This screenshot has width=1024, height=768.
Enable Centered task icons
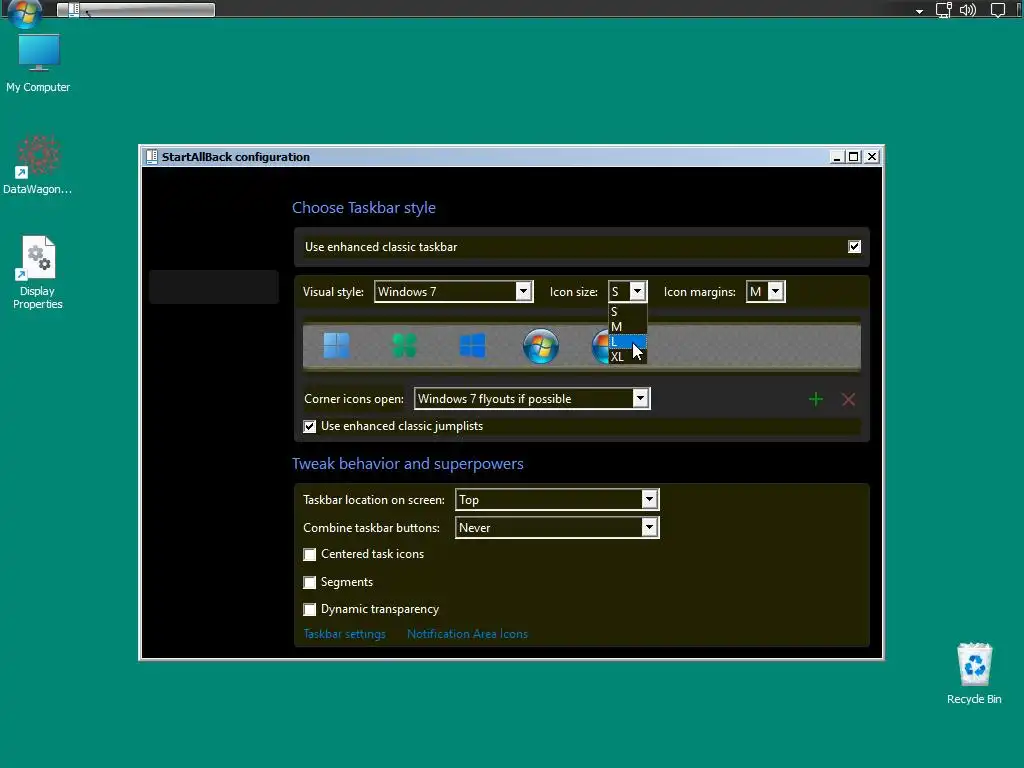point(310,554)
